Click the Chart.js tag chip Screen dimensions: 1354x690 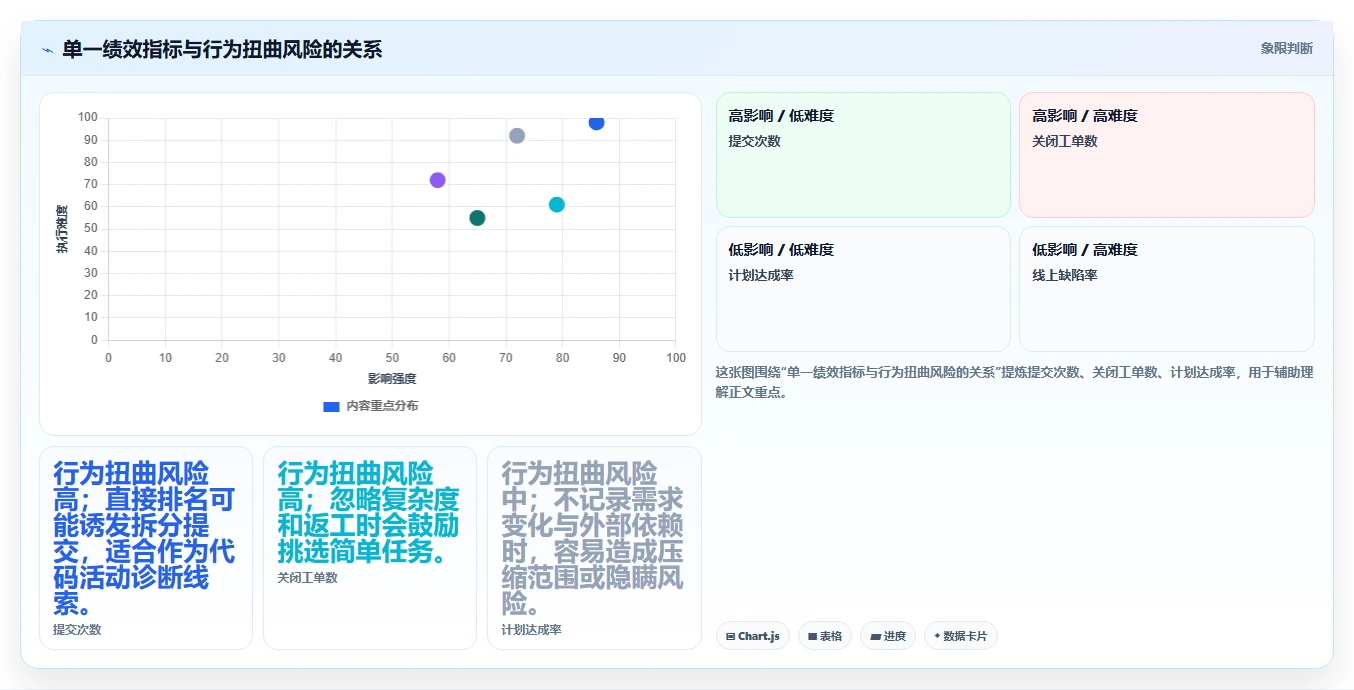pos(753,636)
